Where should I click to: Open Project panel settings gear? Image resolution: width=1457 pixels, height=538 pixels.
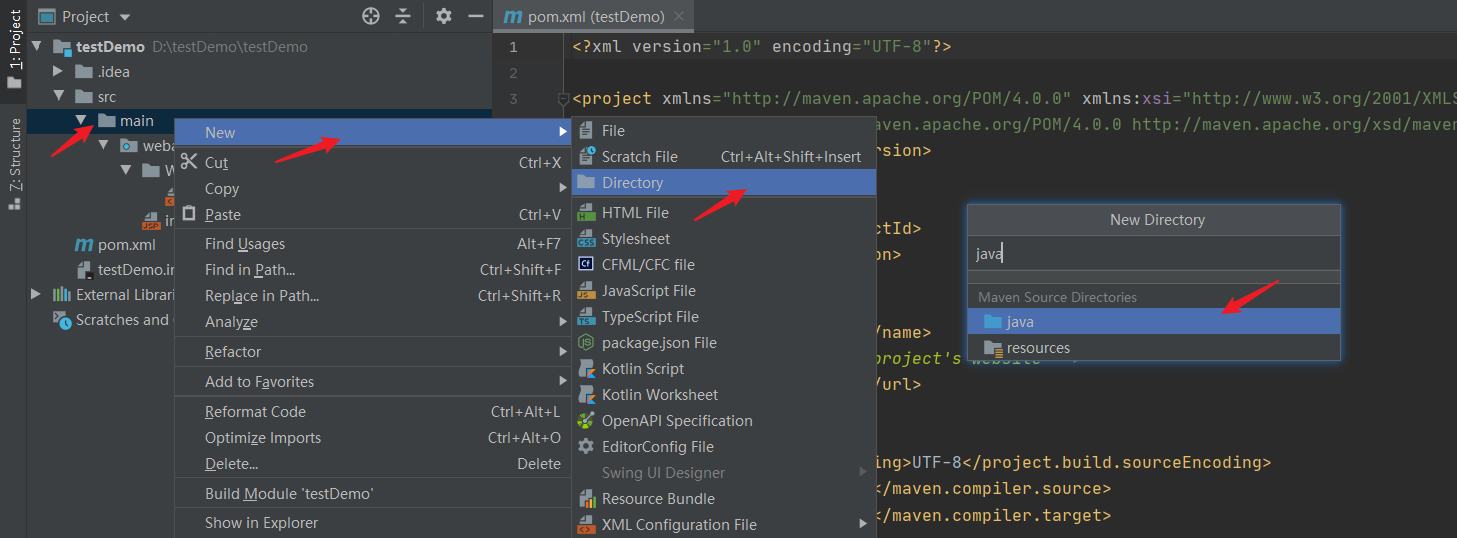(444, 16)
